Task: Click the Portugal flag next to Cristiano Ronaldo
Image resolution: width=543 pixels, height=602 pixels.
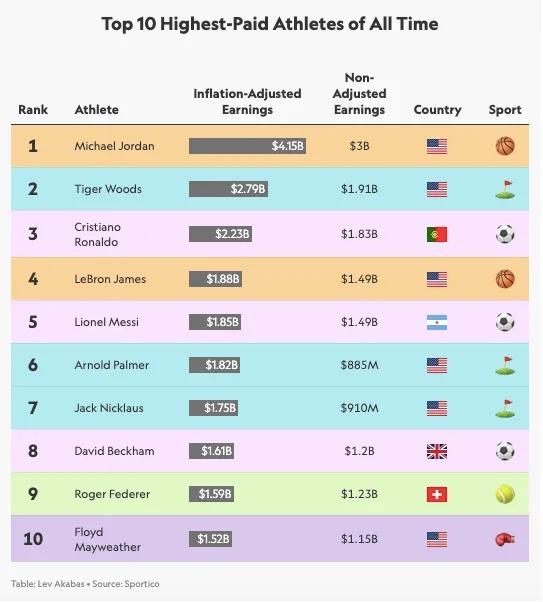Action: click(x=437, y=235)
